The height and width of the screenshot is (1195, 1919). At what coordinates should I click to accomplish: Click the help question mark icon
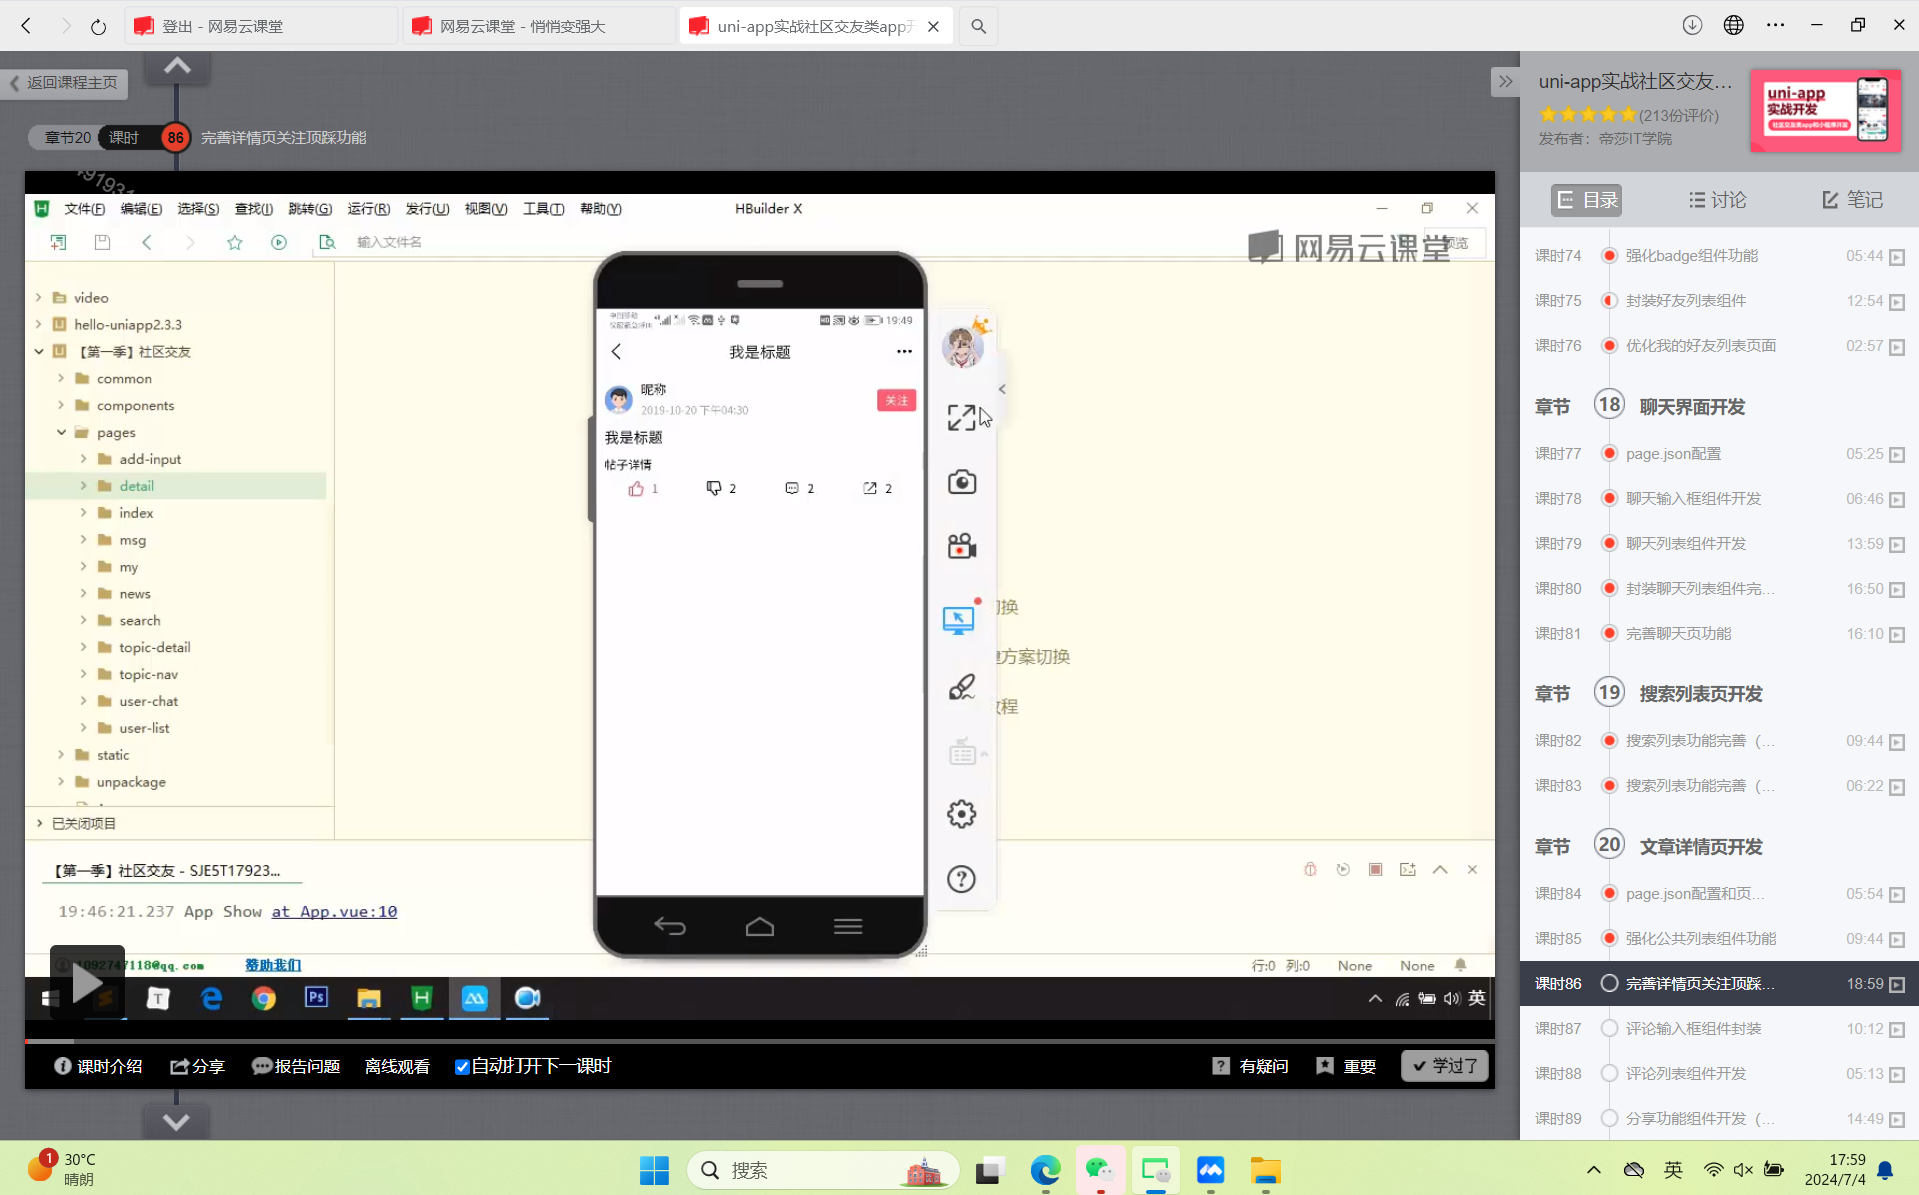coord(961,879)
